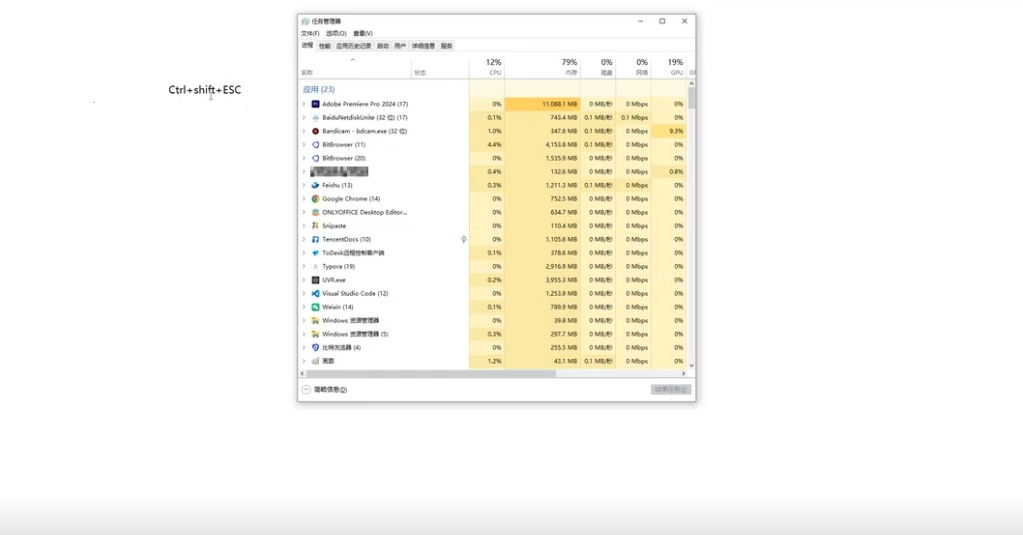Open the 选项(O) menu
Viewport: 1023px width, 535px height.
(x=336, y=33)
